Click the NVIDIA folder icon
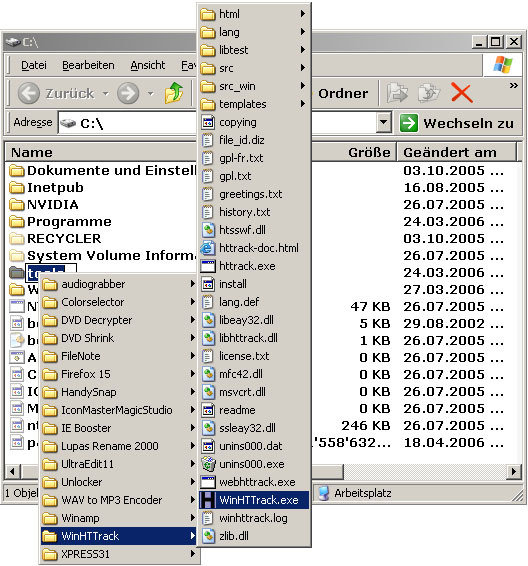The width and height of the screenshot is (528, 566). click(x=16, y=204)
